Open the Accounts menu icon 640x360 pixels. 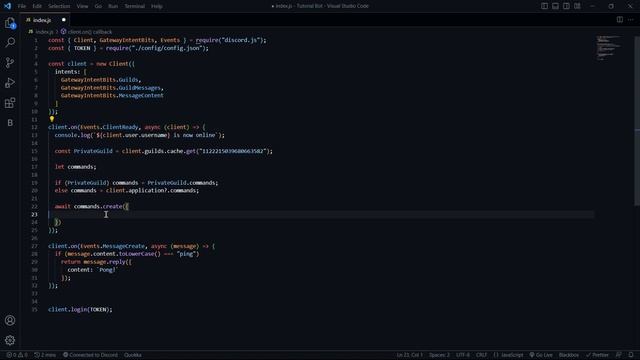pos(10,320)
